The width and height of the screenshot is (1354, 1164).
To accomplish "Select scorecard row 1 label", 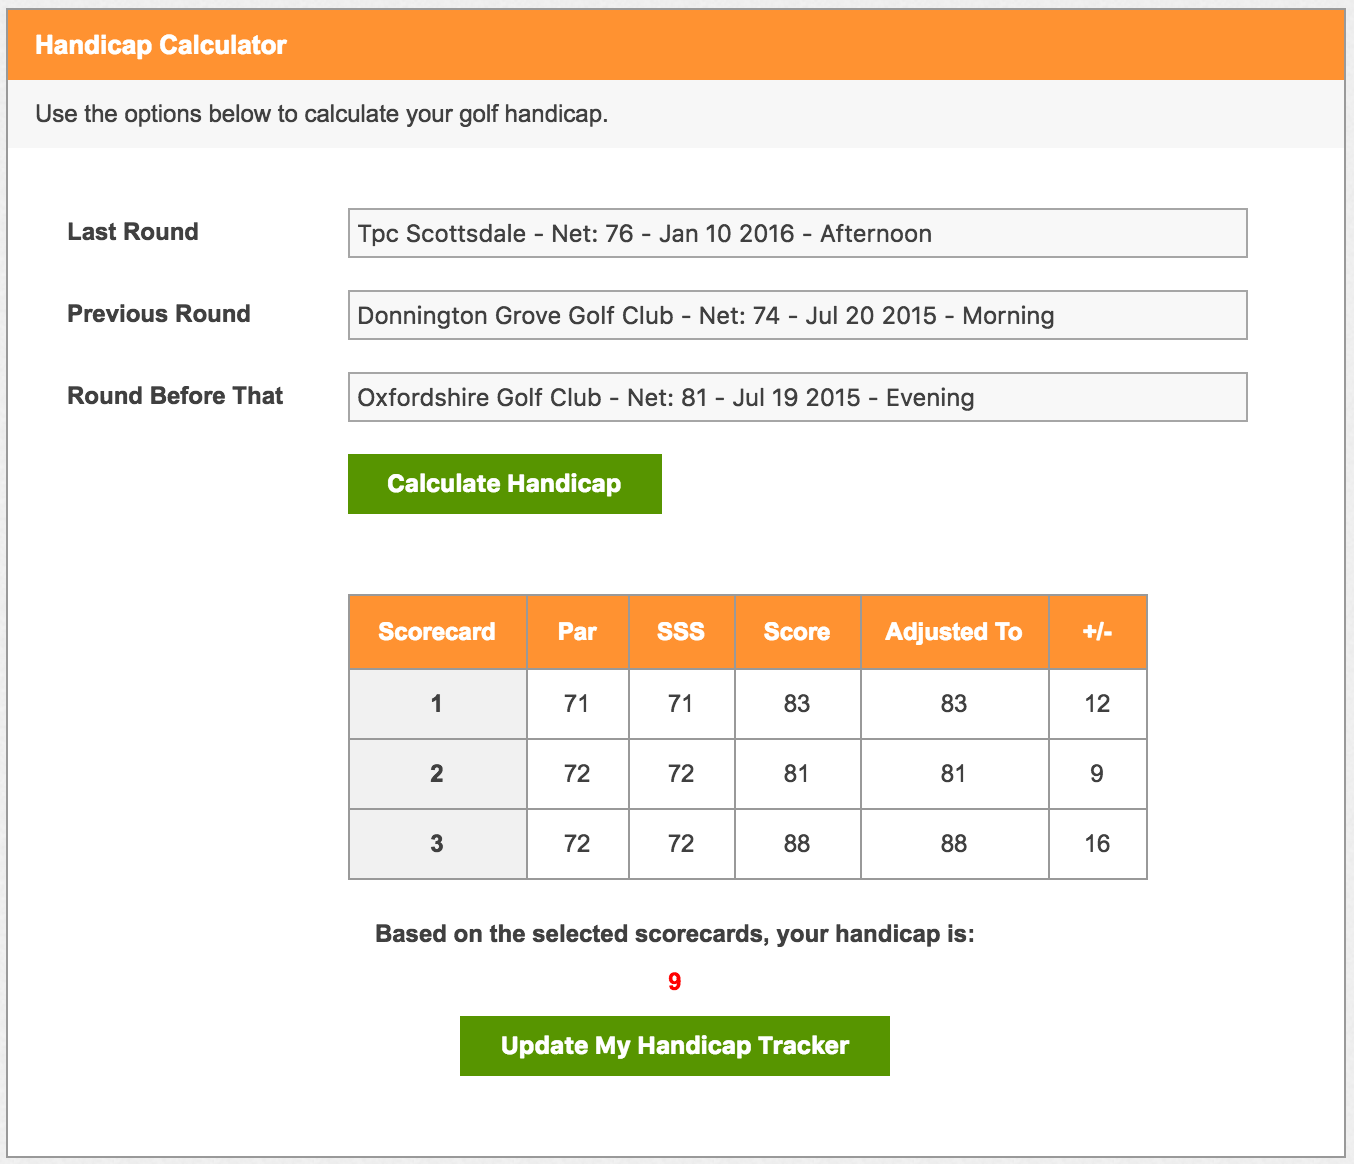I will 437,704.
